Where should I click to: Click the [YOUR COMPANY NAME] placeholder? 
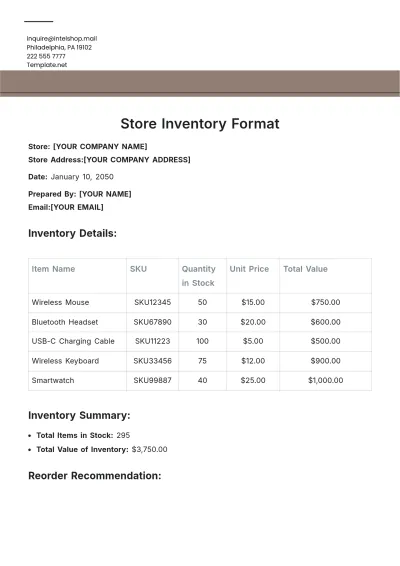pos(100,147)
